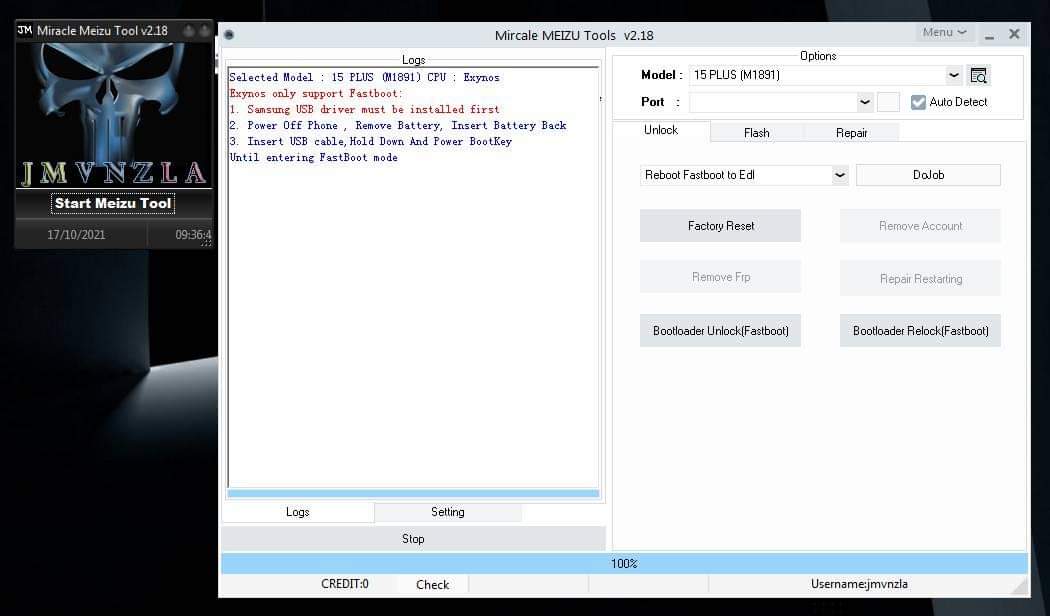Viewport: 1050px width, 616px height.
Task: Open the Menu dropdown in title bar
Action: point(944,32)
